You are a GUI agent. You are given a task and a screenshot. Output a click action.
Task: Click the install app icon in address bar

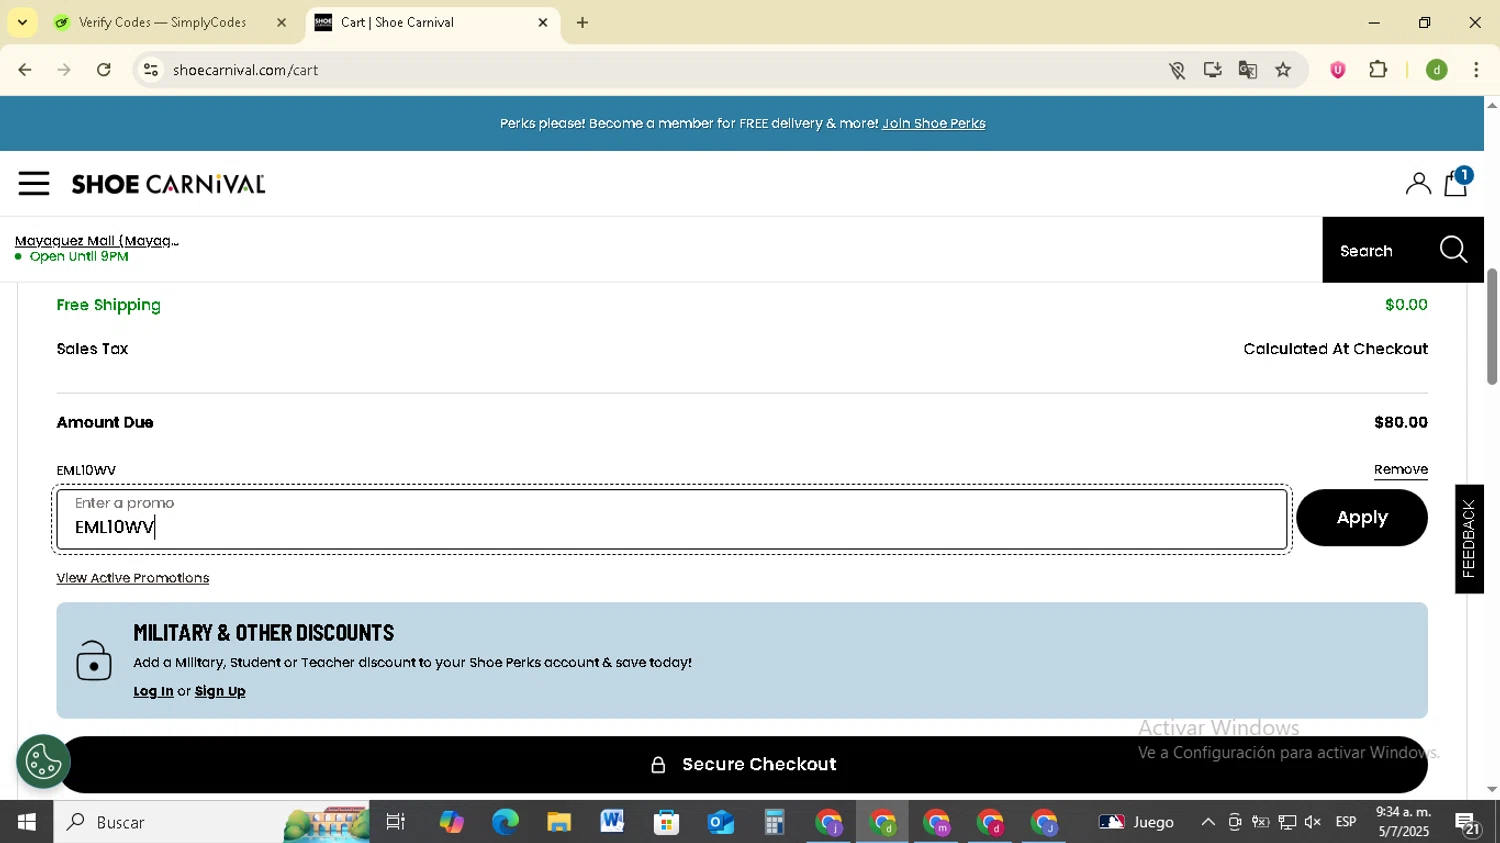click(x=1213, y=70)
